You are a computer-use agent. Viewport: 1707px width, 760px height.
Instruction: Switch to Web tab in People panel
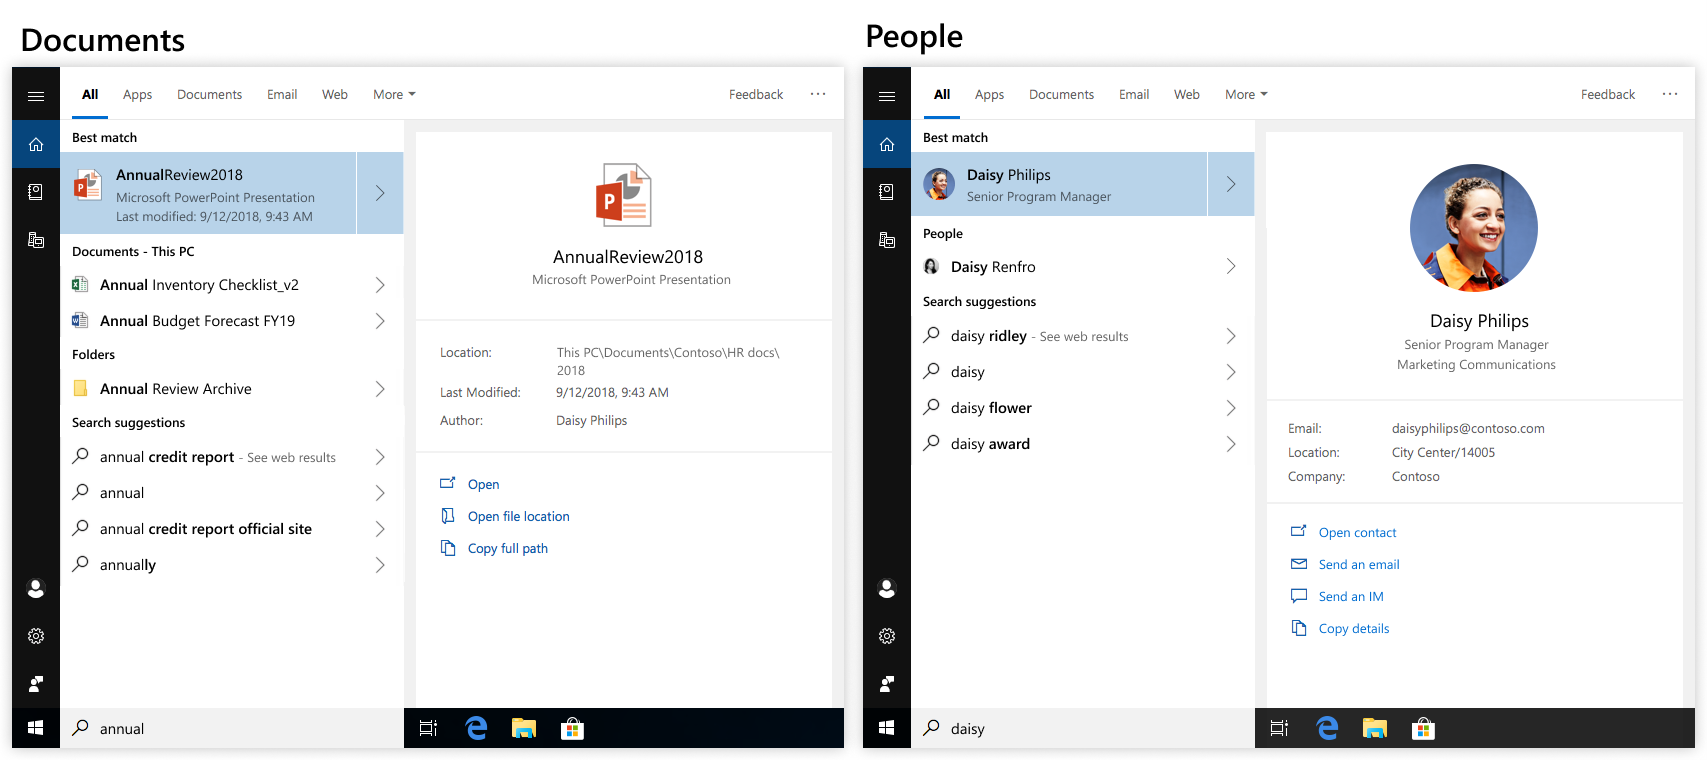1187,95
